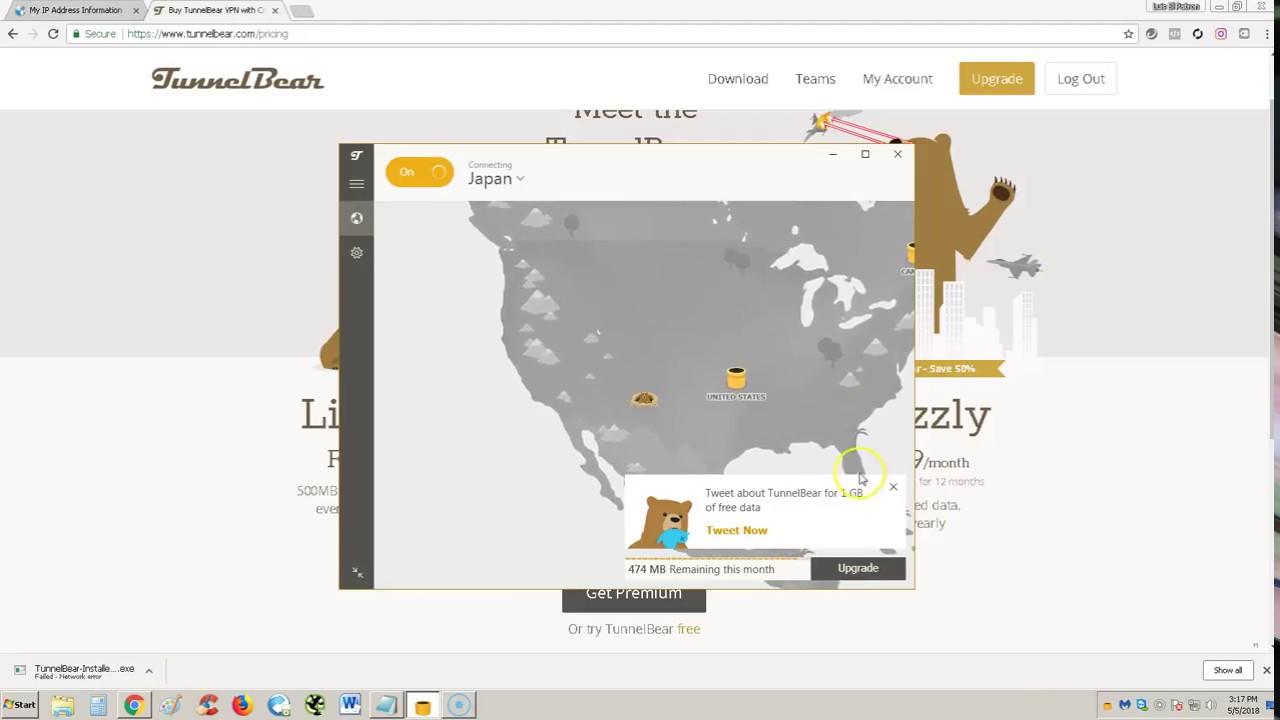Open TunnelBear settings gear in sidebar
The height and width of the screenshot is (720, 1280).
tap(357, 253)
